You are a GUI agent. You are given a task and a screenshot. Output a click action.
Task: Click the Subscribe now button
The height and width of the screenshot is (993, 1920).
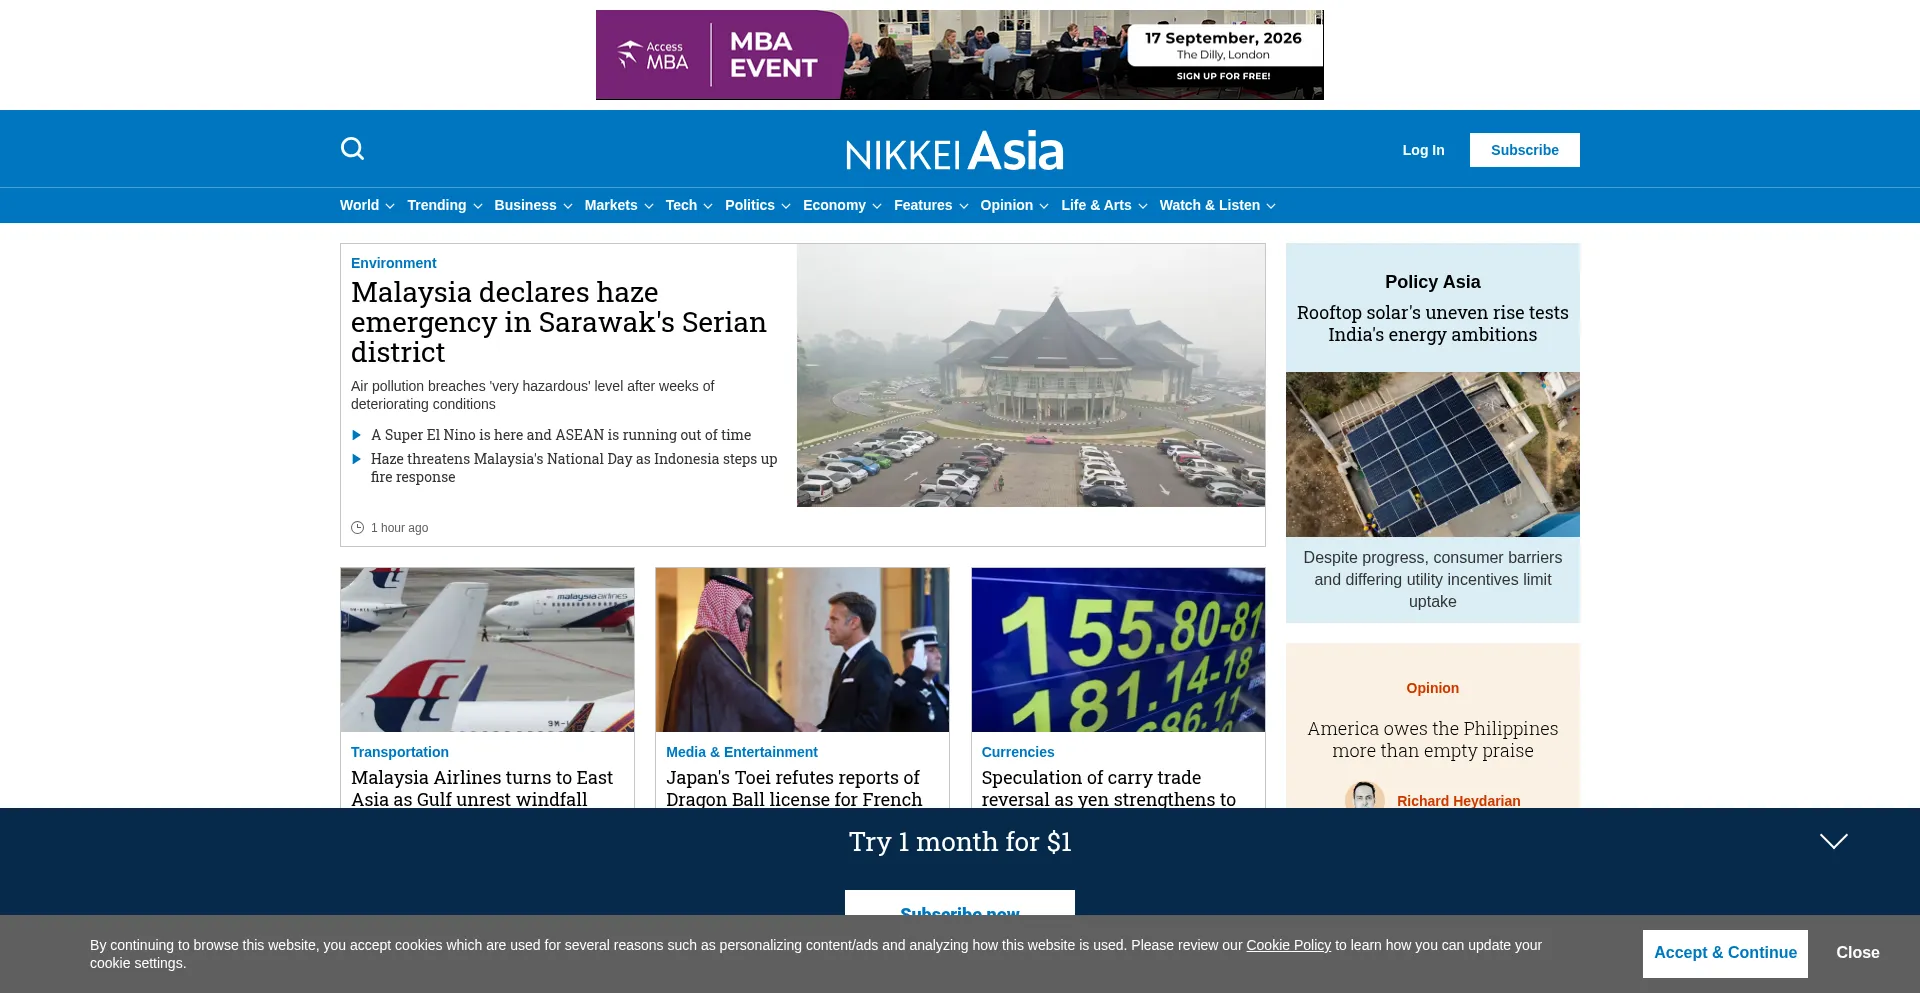pyautogui.click(x=960, y=903)
